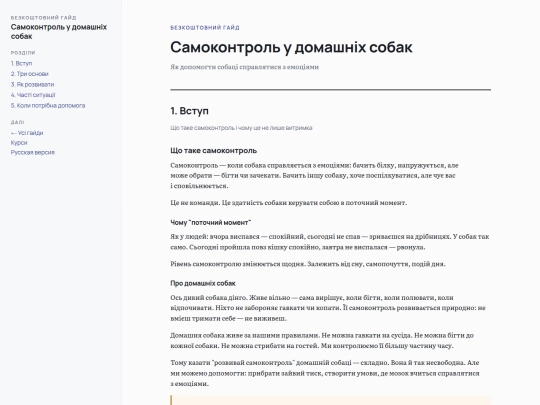Viewport: 540px width, 405px height.
Task: Click the 'ДАЛІ' sidebar label
Action: [18, 122]
